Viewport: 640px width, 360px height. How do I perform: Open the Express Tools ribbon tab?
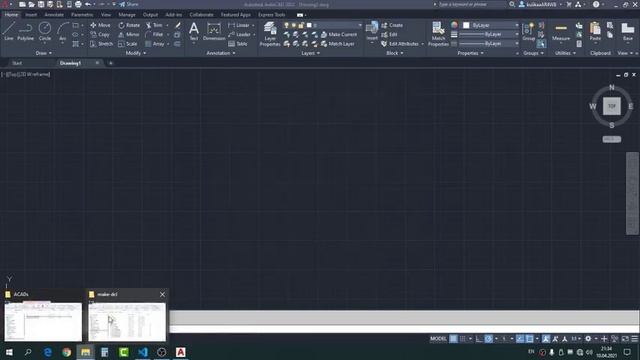click(x=271, y=15)
